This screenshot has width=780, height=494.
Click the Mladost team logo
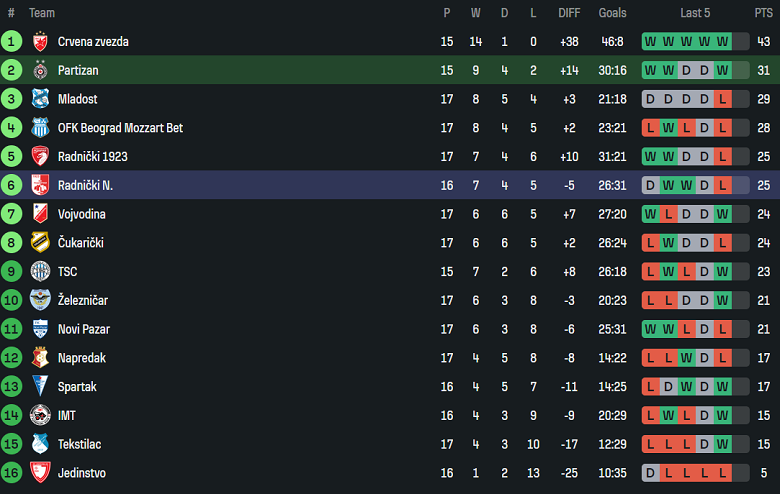click(40, 99)
